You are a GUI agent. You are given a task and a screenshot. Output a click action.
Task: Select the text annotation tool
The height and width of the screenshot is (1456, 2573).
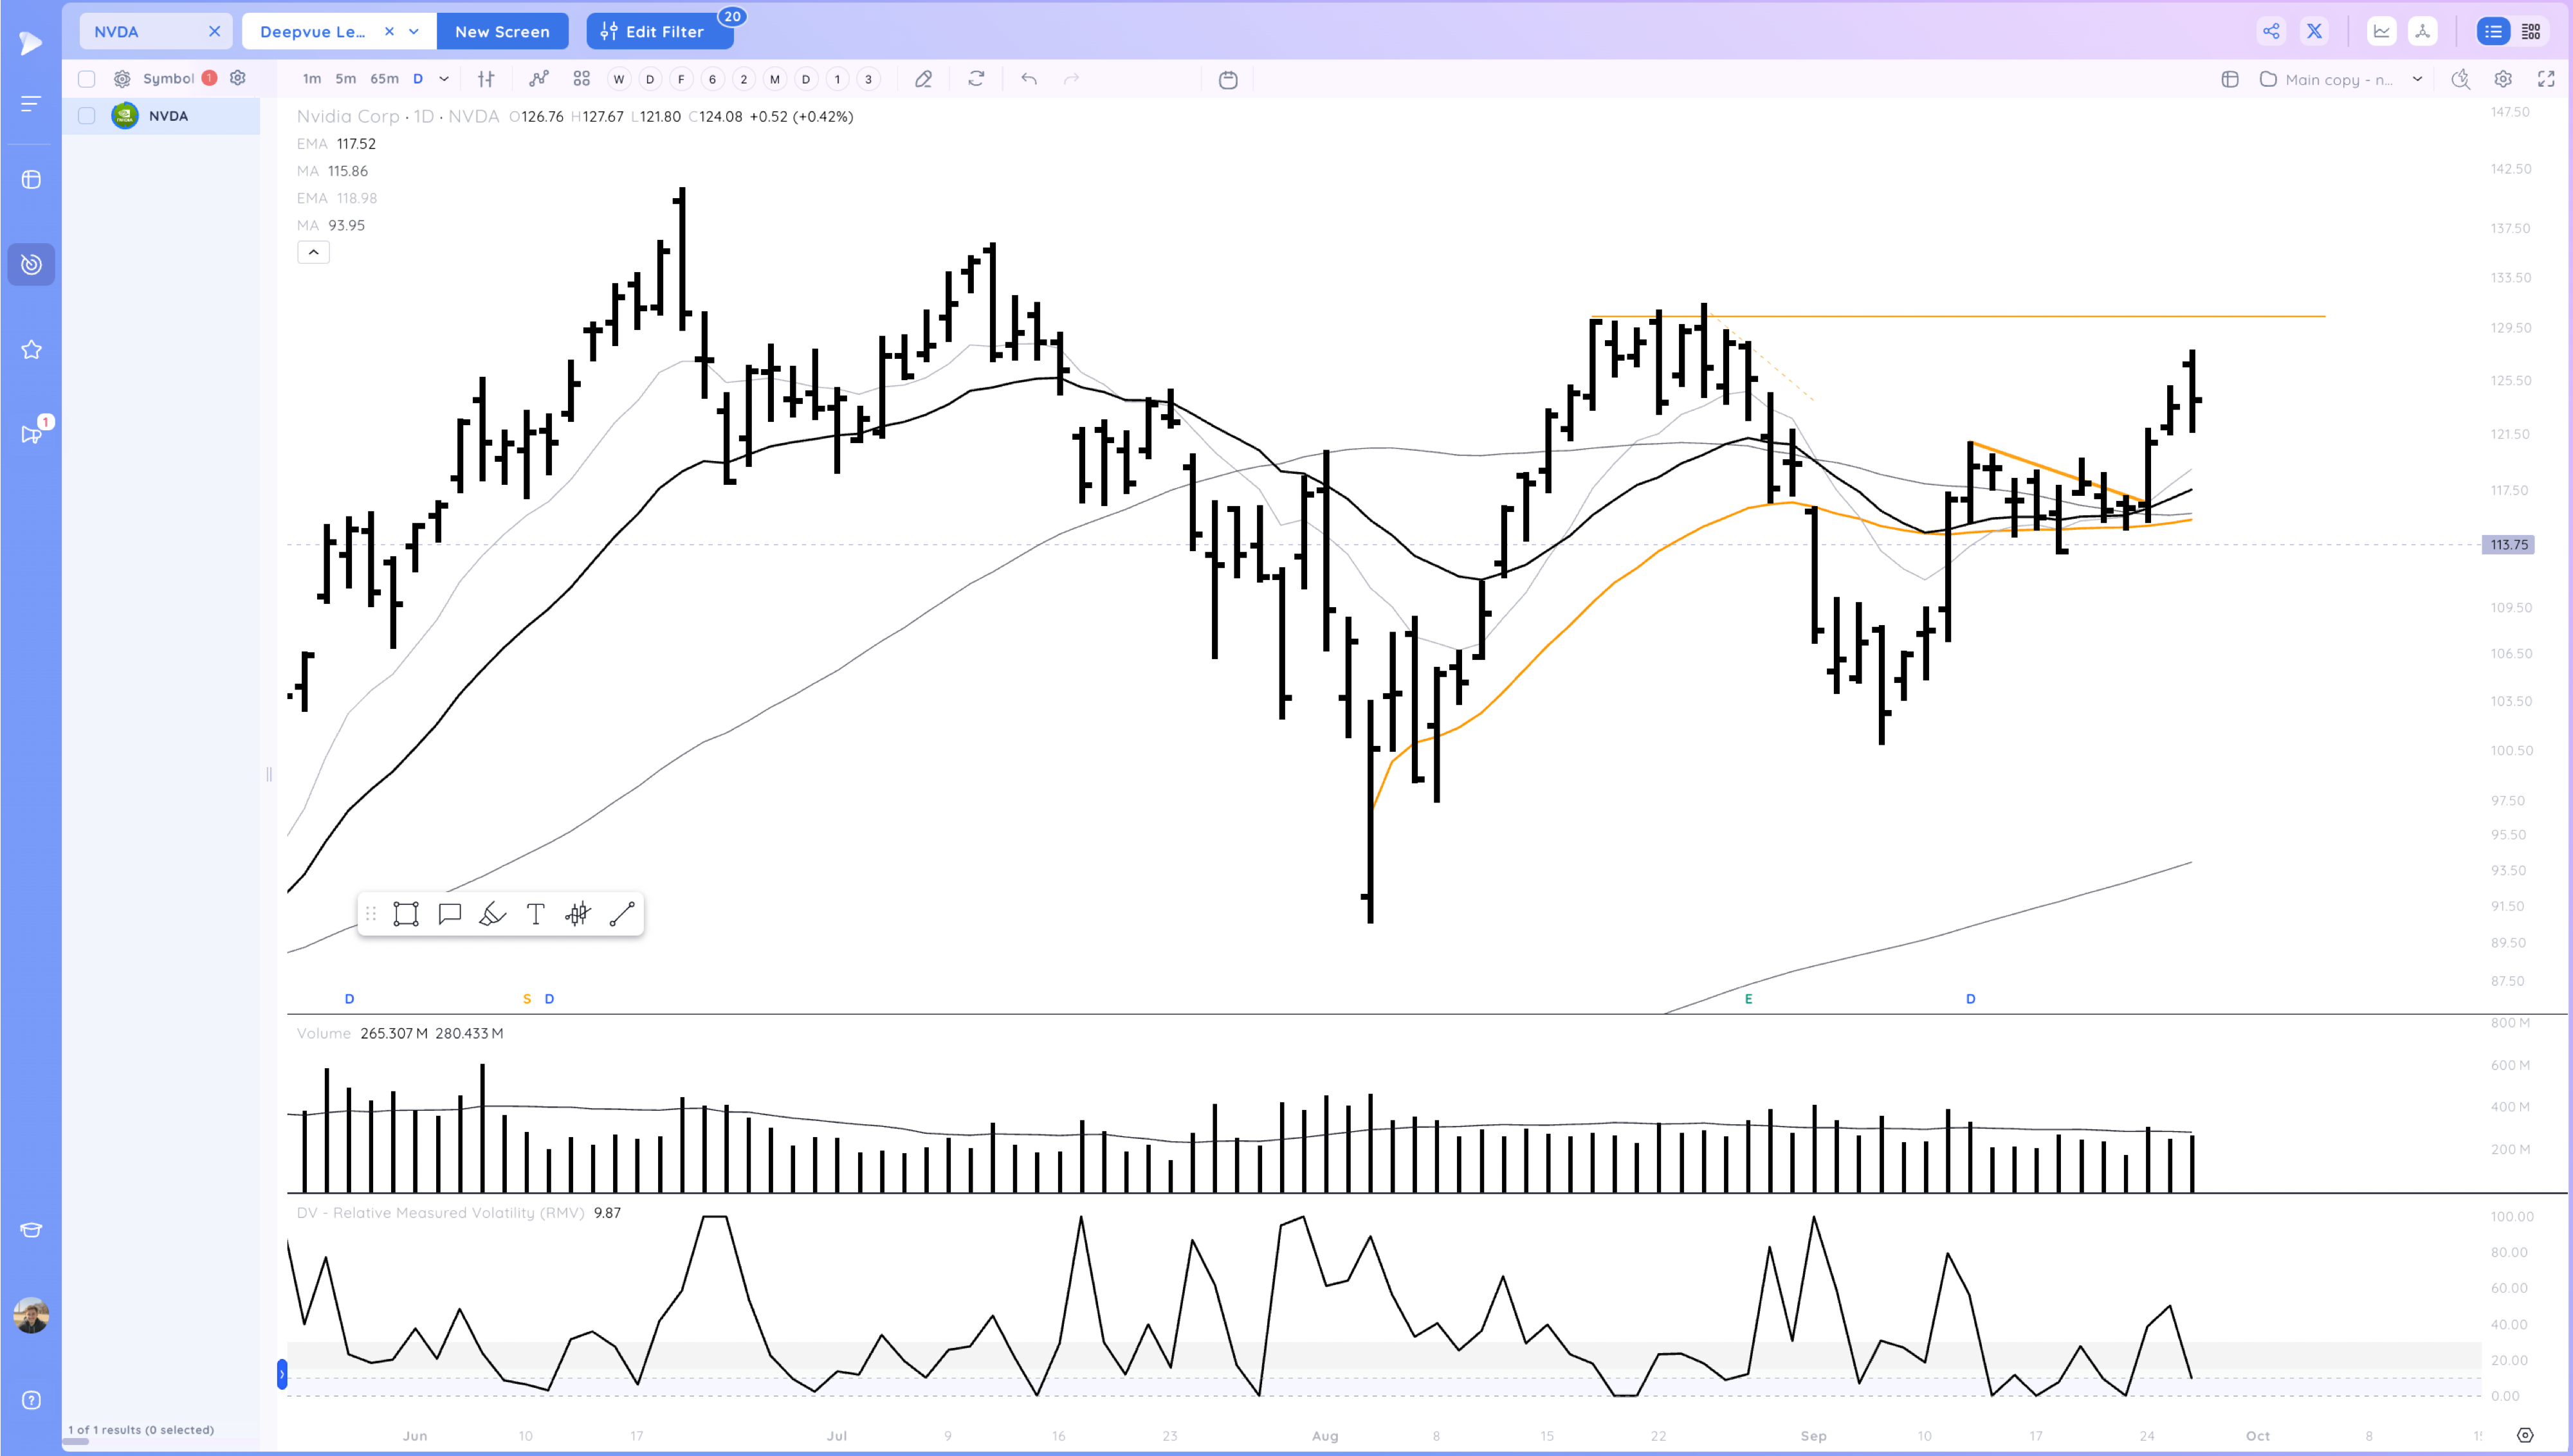point(535,913)
